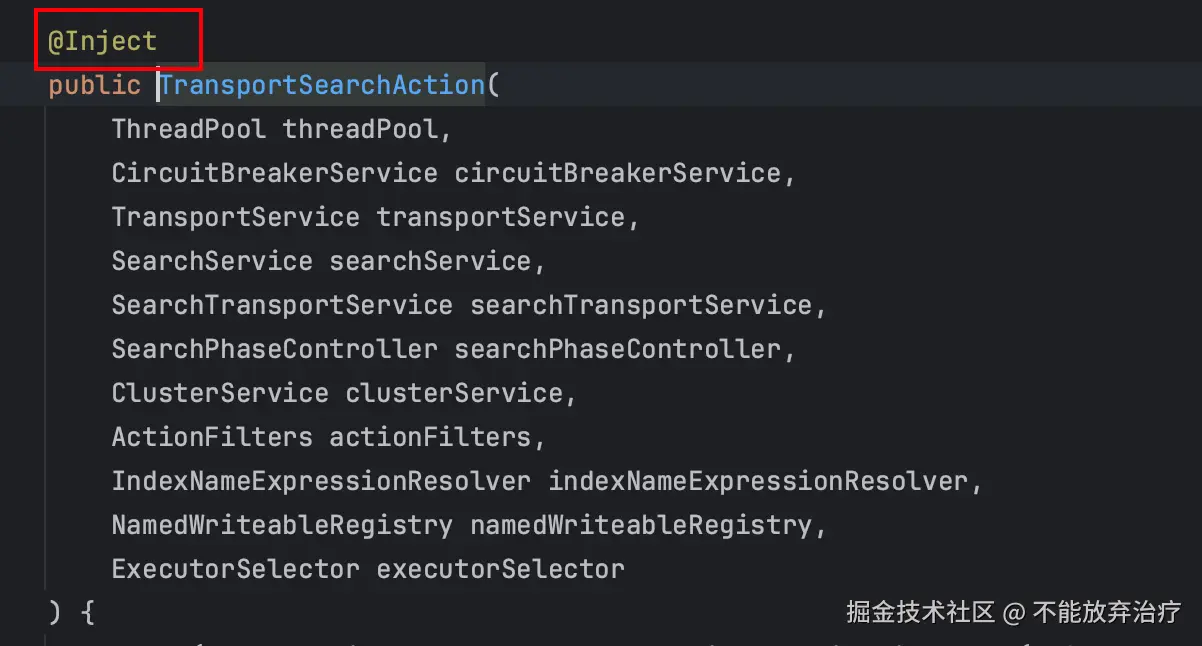Click the clusterService parameter name
This screenshot has height=646, width=1202.
tap(453, 393)
